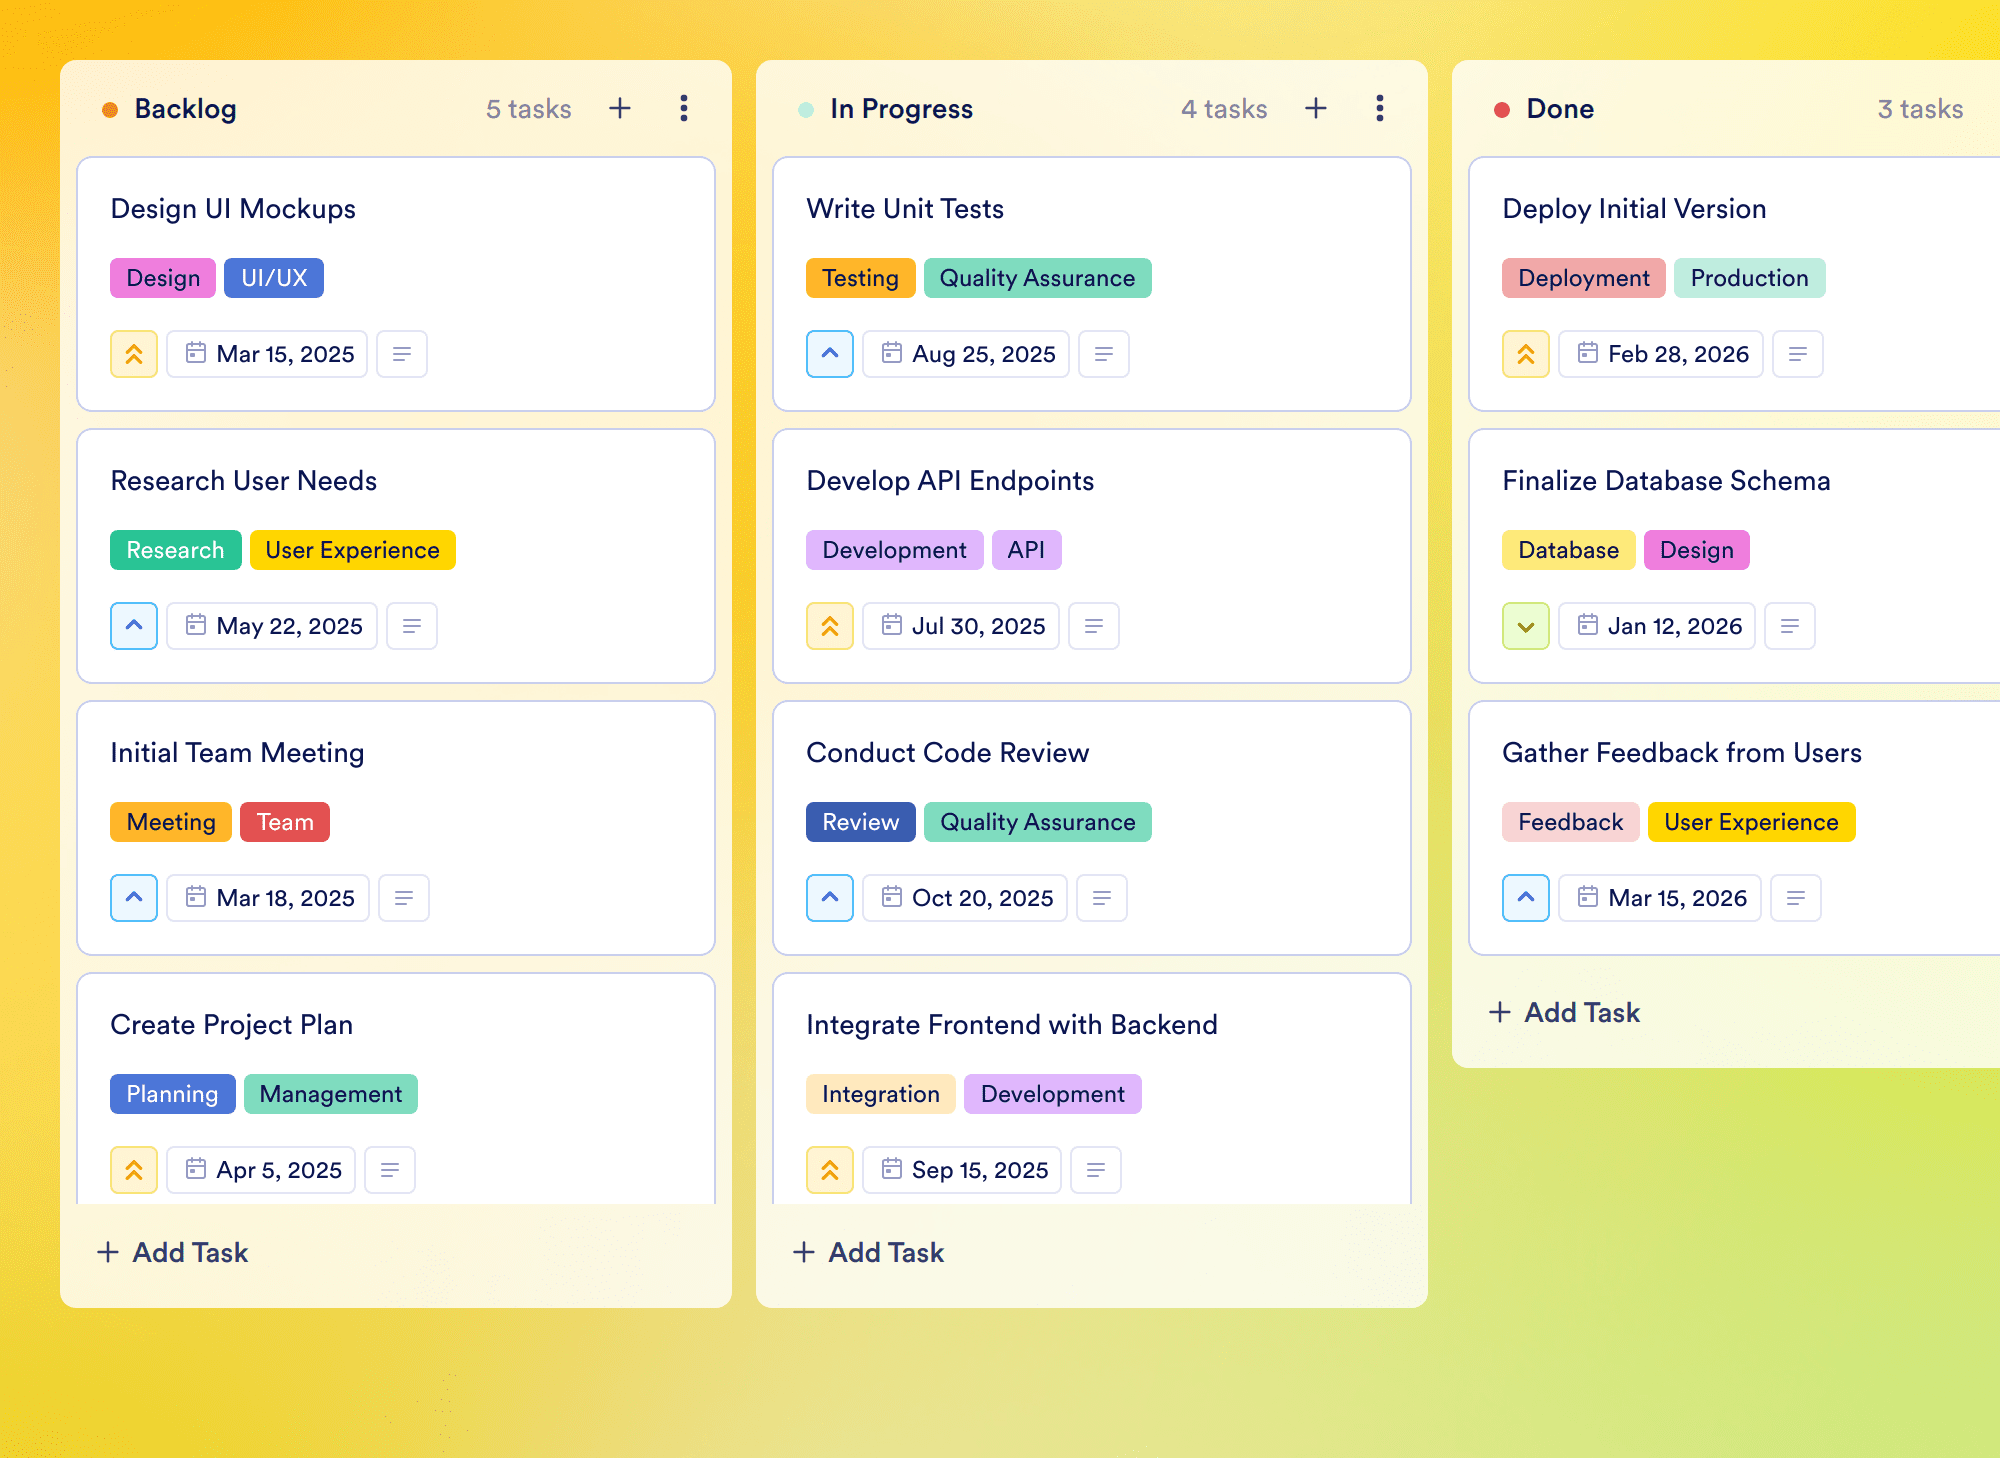Open the Oct 20, 2025 due date picker
Image resolution: width=2000 pixels, height=1458 pixels.
(965, 898)
